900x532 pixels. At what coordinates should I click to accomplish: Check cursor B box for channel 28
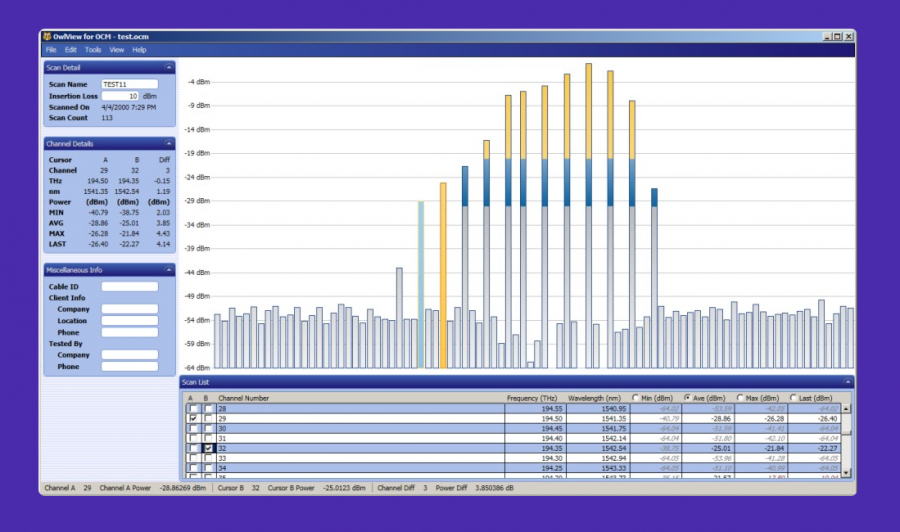click(x=208, y=409)
